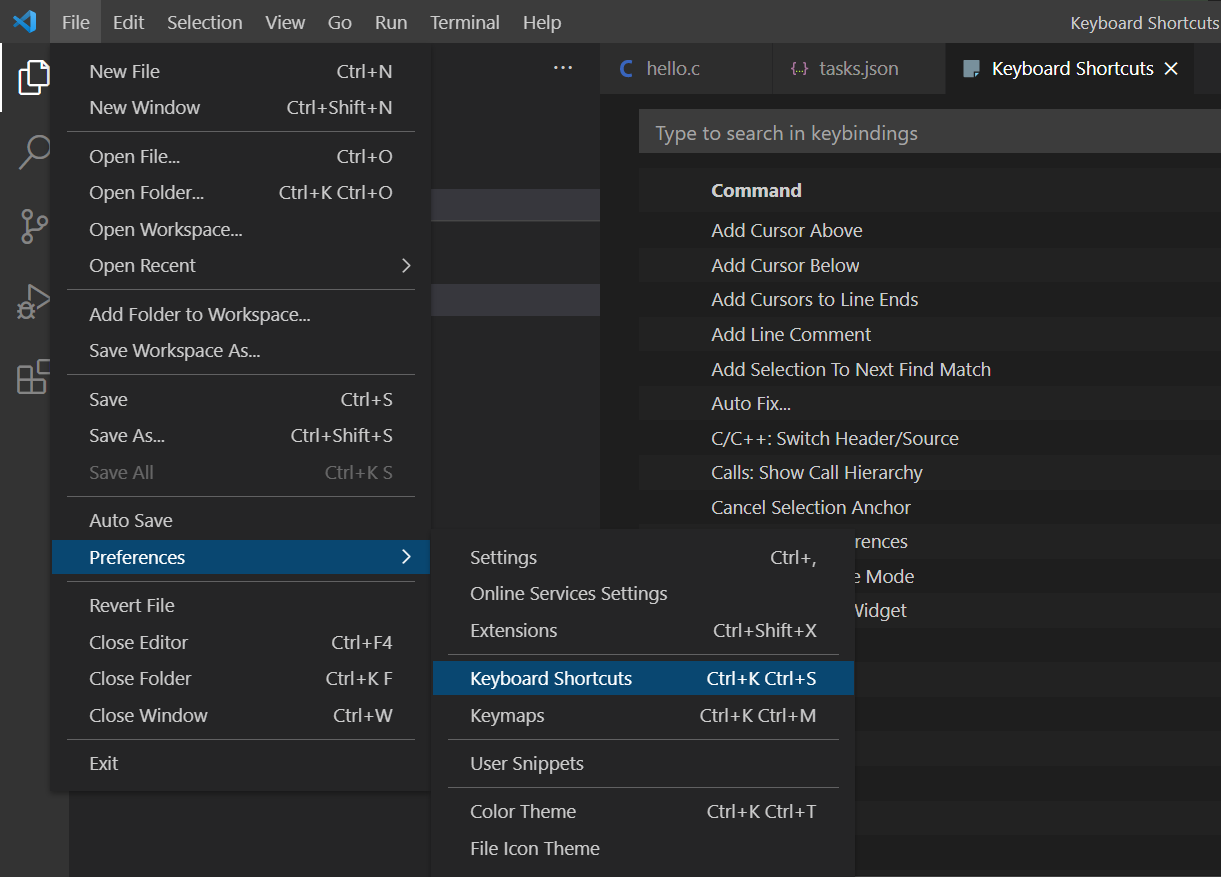Choose Close Editor menu item
This screenshot has height=877, width=1221.
(240, 642)
